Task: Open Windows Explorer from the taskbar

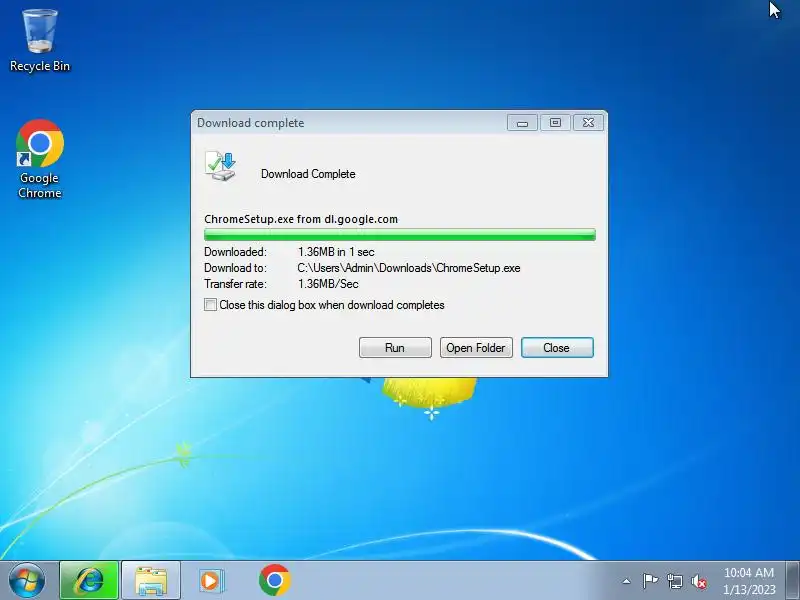Action: (x=151, y=581)
